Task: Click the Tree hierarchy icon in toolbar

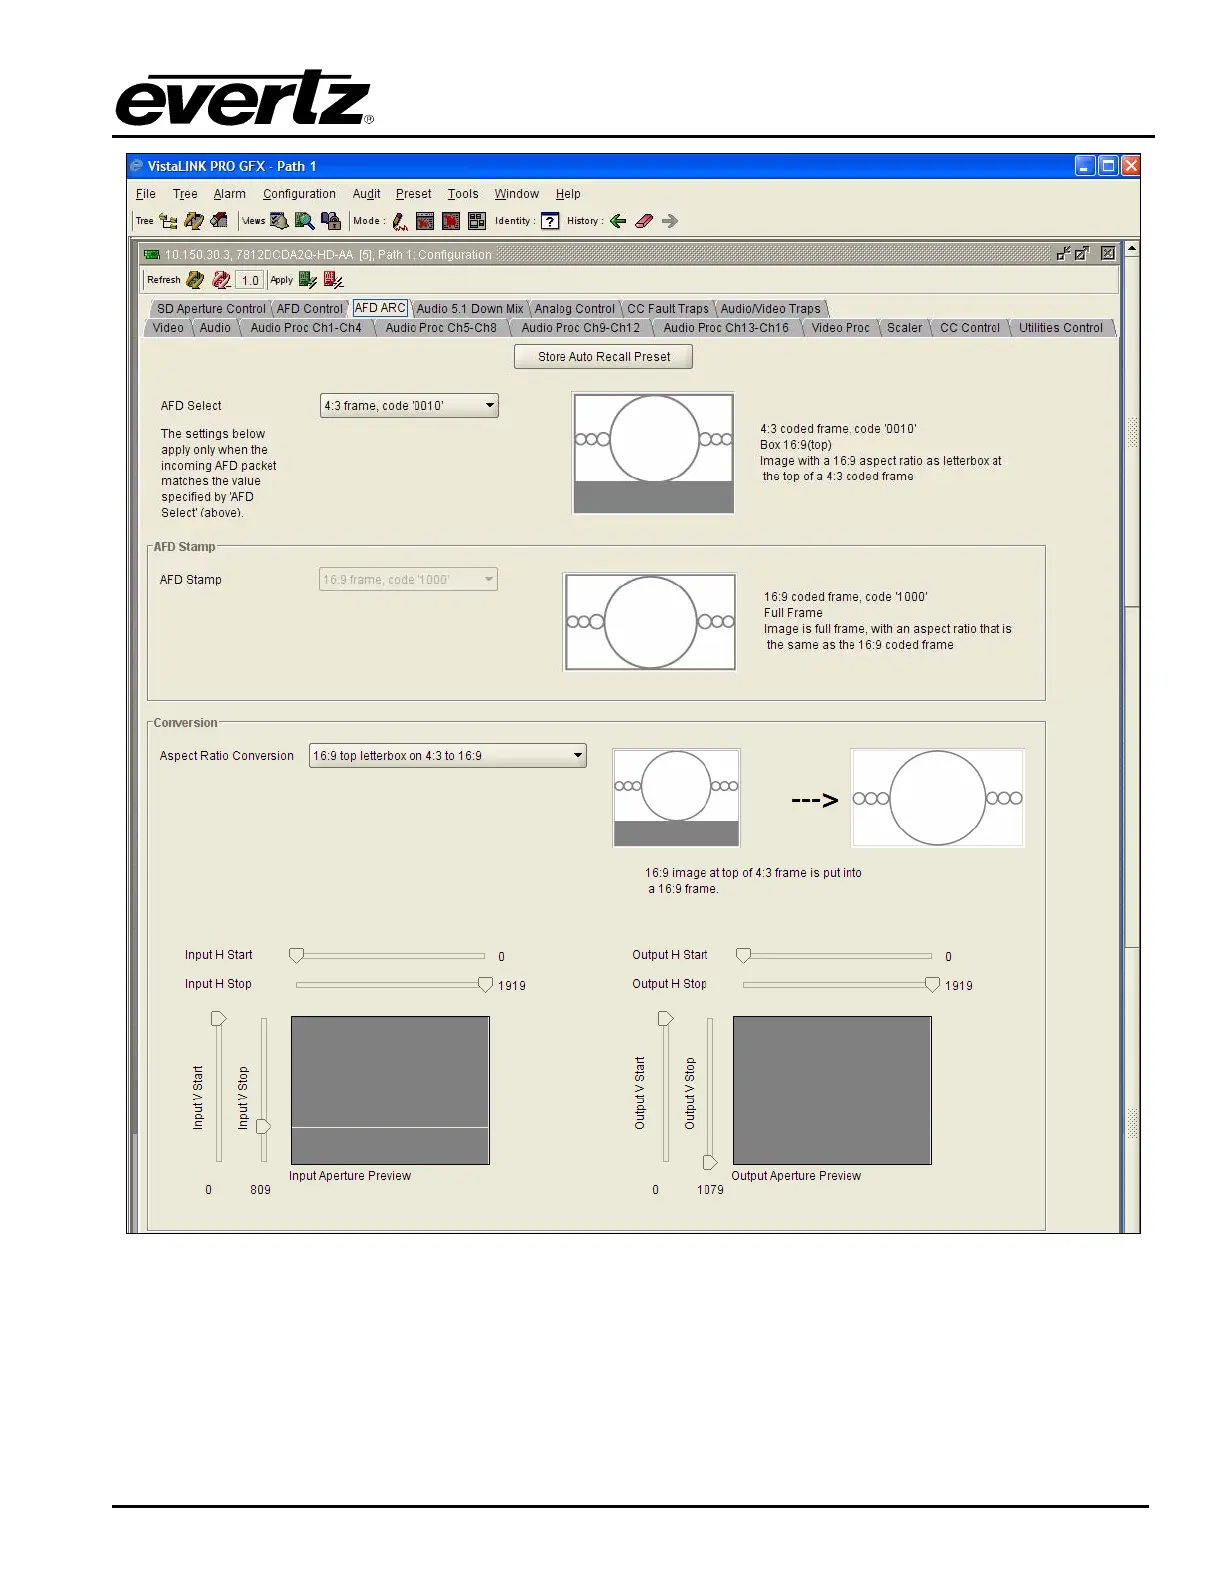Action: (x=168, y=221)
